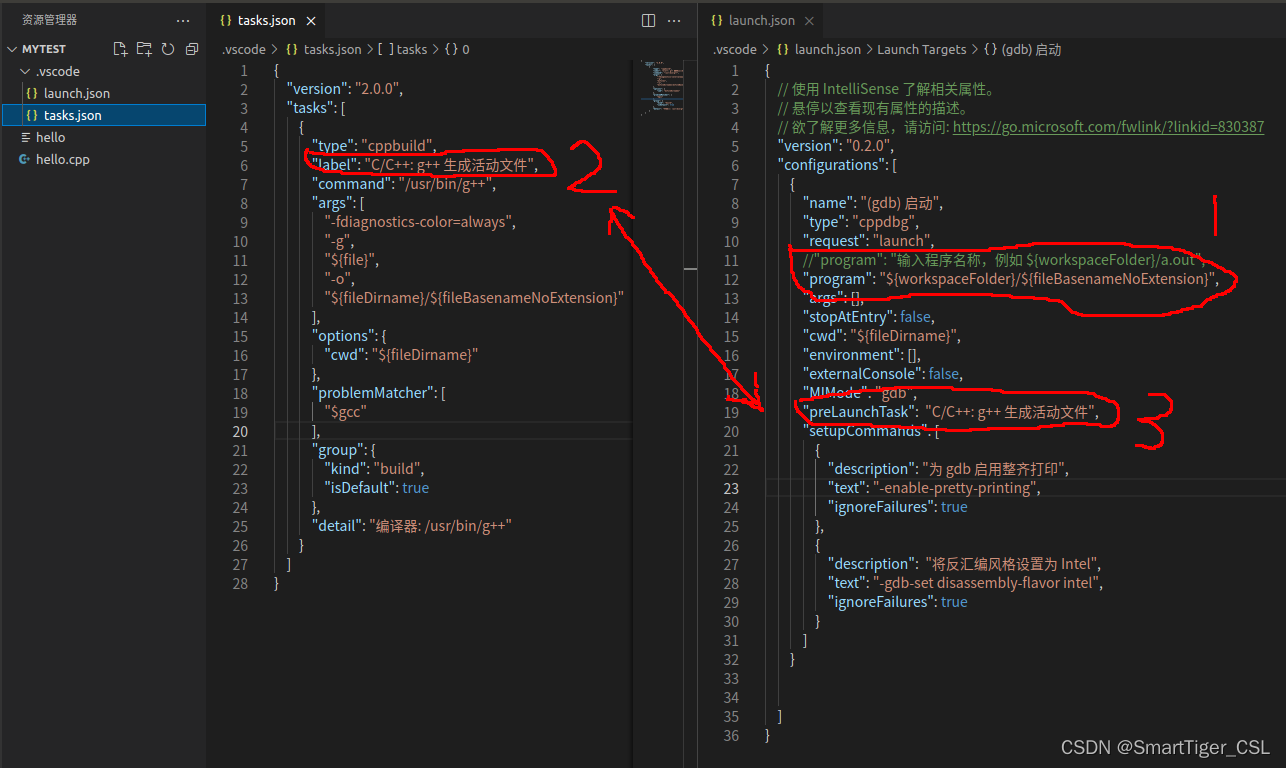Click the "externalConsole" false value
Screen dimensions: 1286x768
[x=944, y=374]
